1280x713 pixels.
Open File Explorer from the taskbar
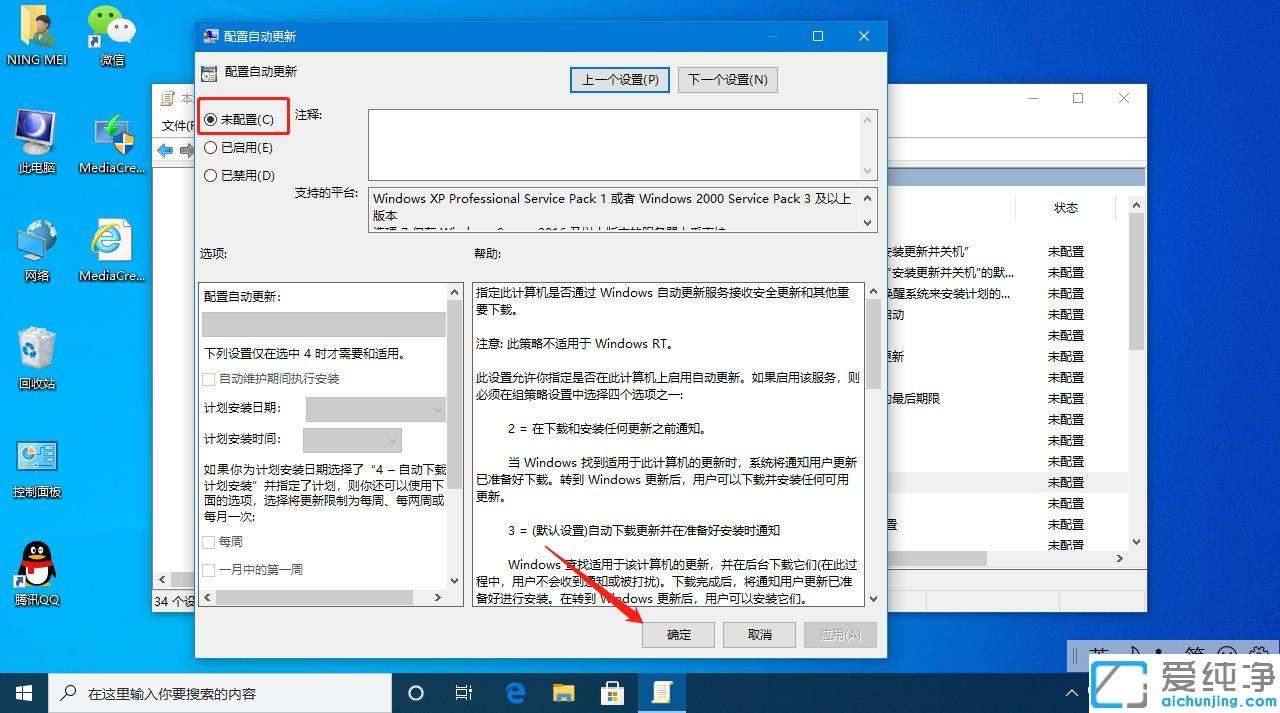(564, 691)
